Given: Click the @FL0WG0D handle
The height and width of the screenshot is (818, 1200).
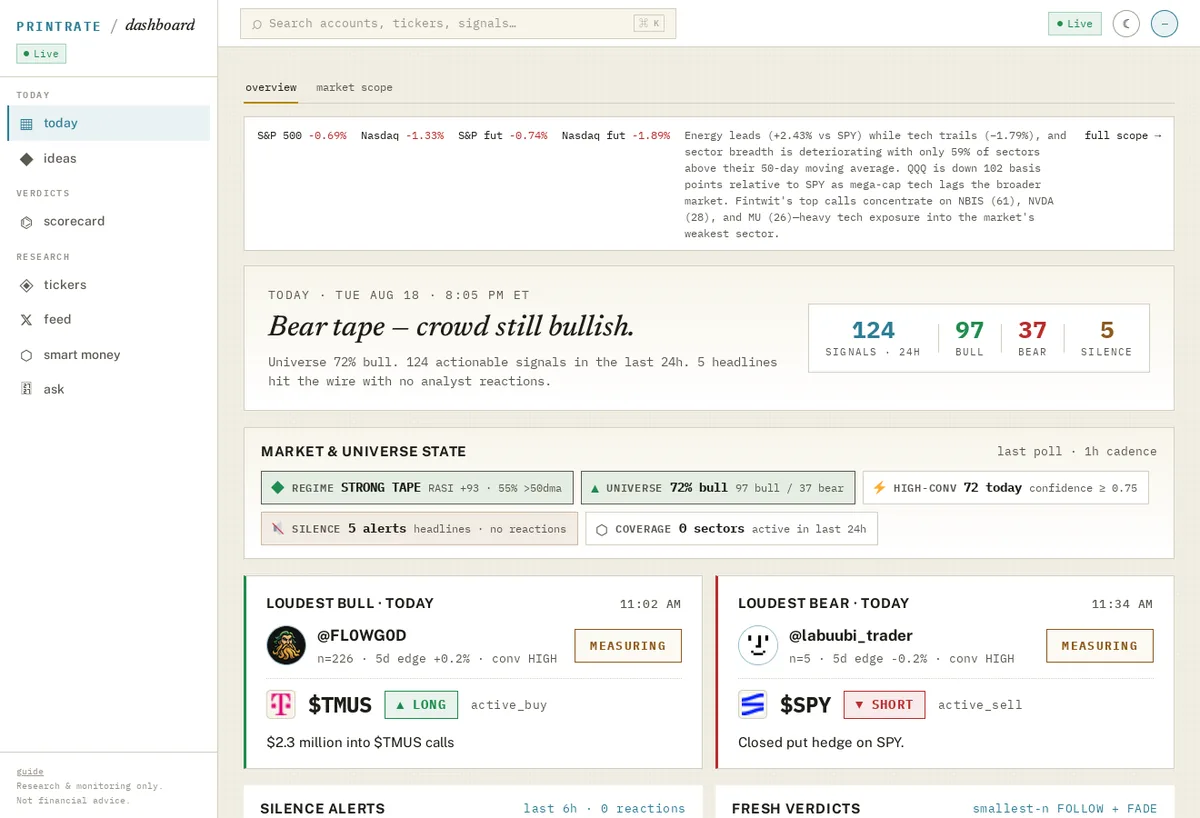Looking at the screenshot, I should (362, 635).
